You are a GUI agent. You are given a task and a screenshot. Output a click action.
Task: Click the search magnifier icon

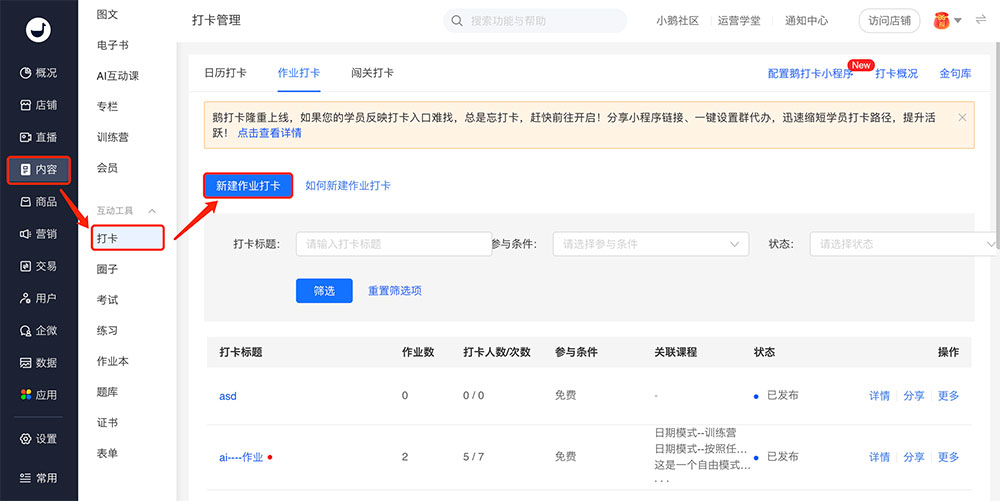[x=458, y=21]
